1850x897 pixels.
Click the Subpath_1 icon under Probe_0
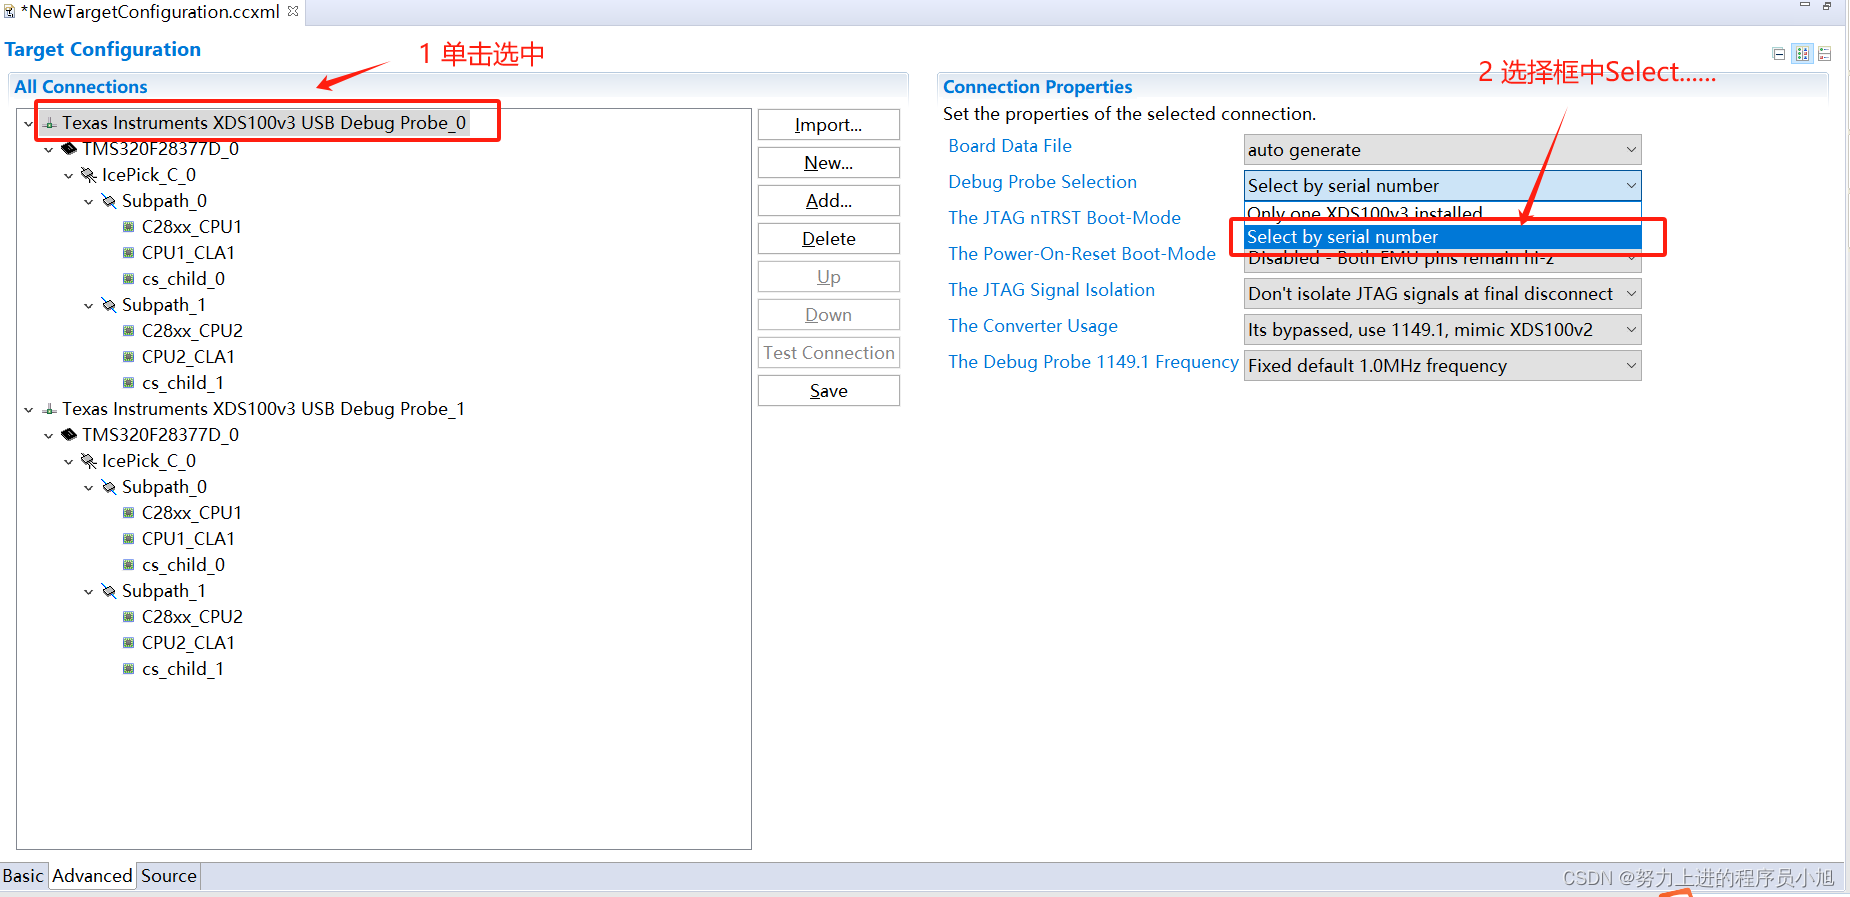[109, 305]
